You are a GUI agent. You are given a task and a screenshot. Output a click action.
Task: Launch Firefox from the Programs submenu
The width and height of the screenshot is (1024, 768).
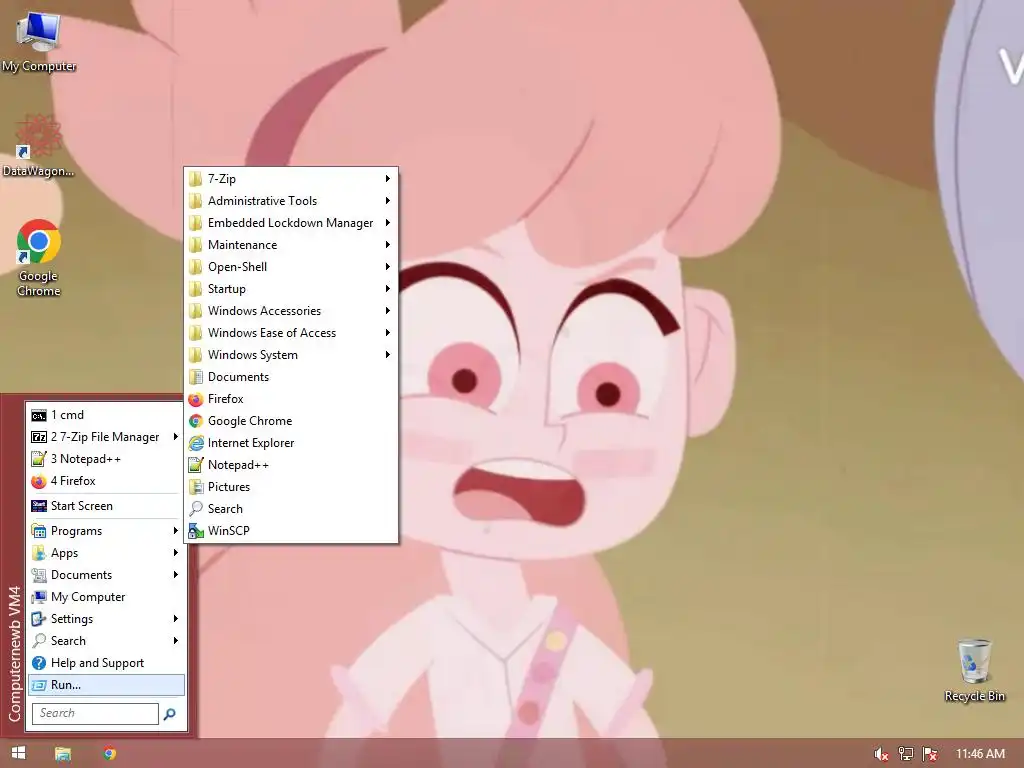point(291,399)
